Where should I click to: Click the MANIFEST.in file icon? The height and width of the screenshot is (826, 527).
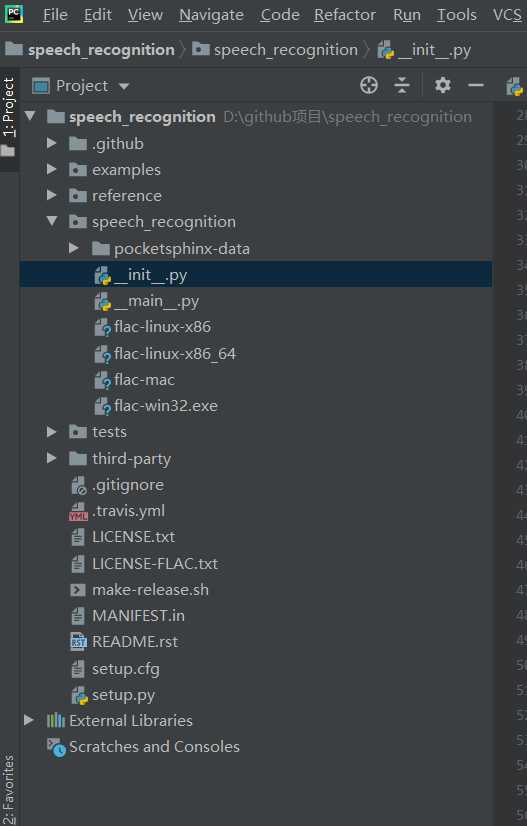(x=77, y=616)
